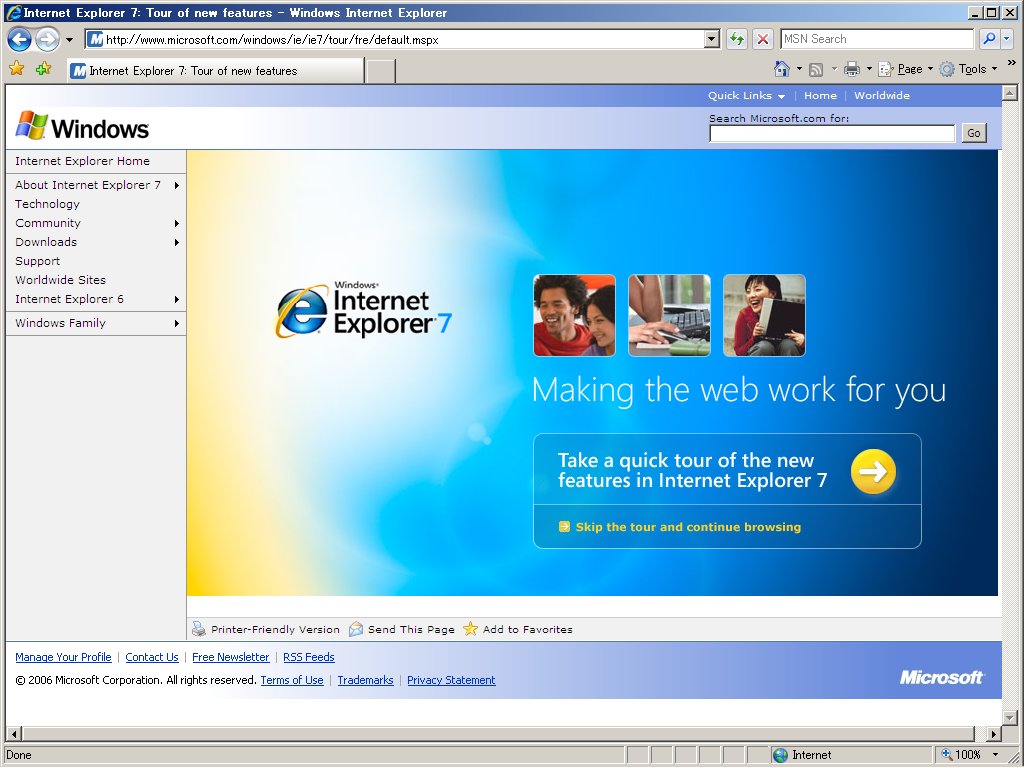Image resolution: width=1024 pixels, height=768 pixels.
Task: Open the Contact Us link
Action: point(152,657)
